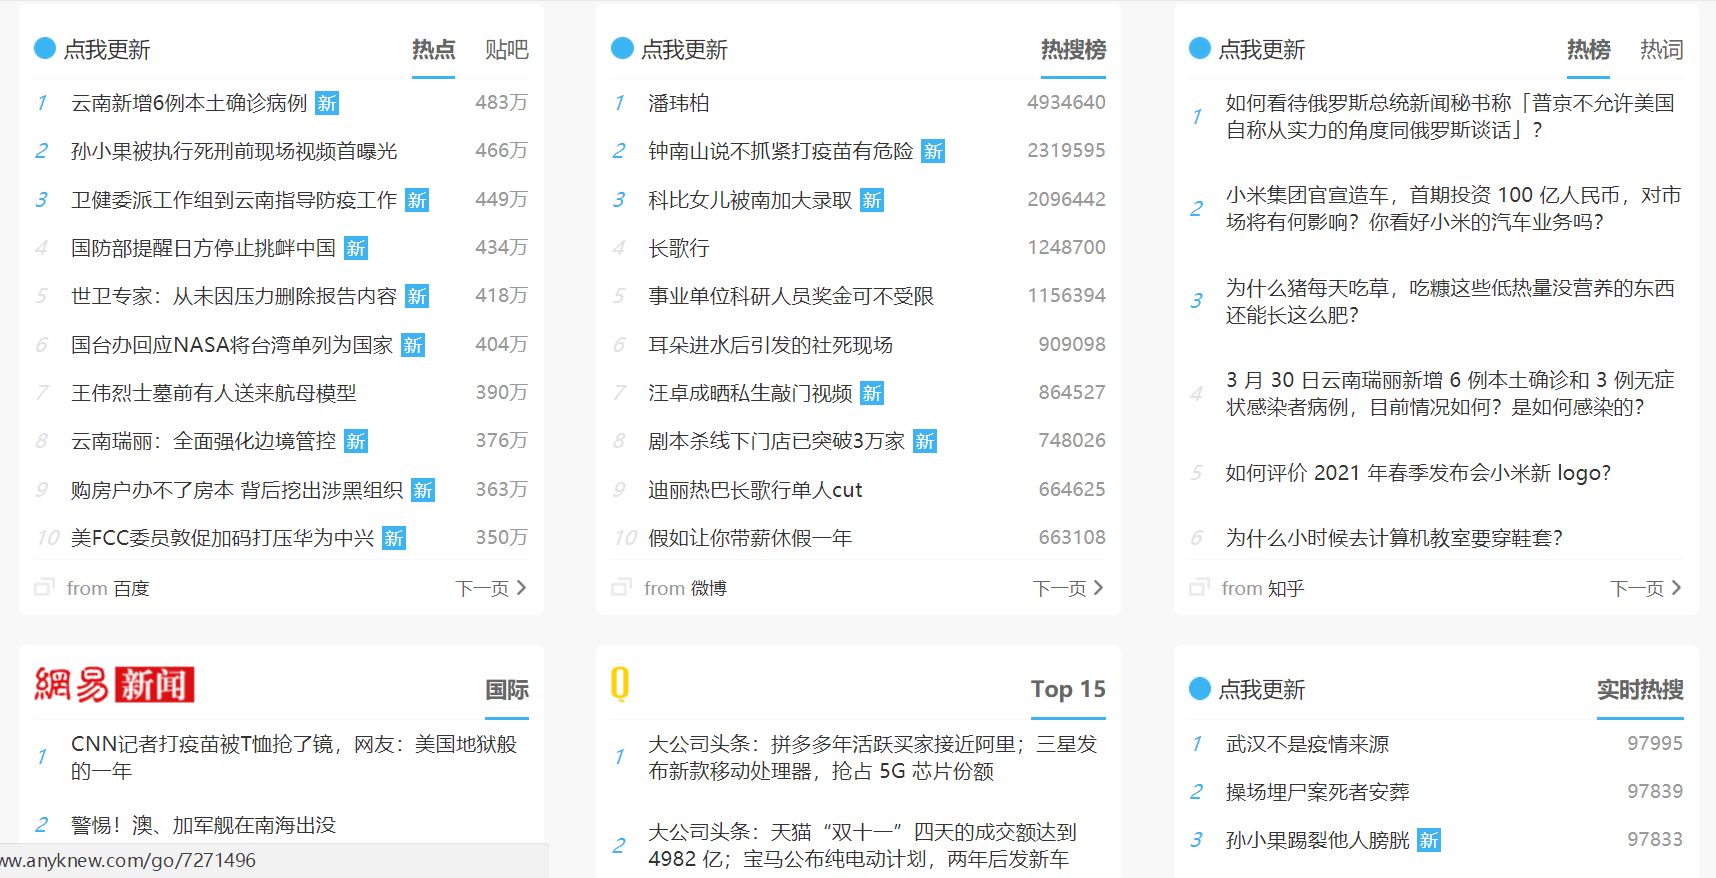Image resolution: width=1716 pixels, height=878 pixels.
Task: Switch to the 热点 tab on the Baidu card
Action: coord(433,50)
